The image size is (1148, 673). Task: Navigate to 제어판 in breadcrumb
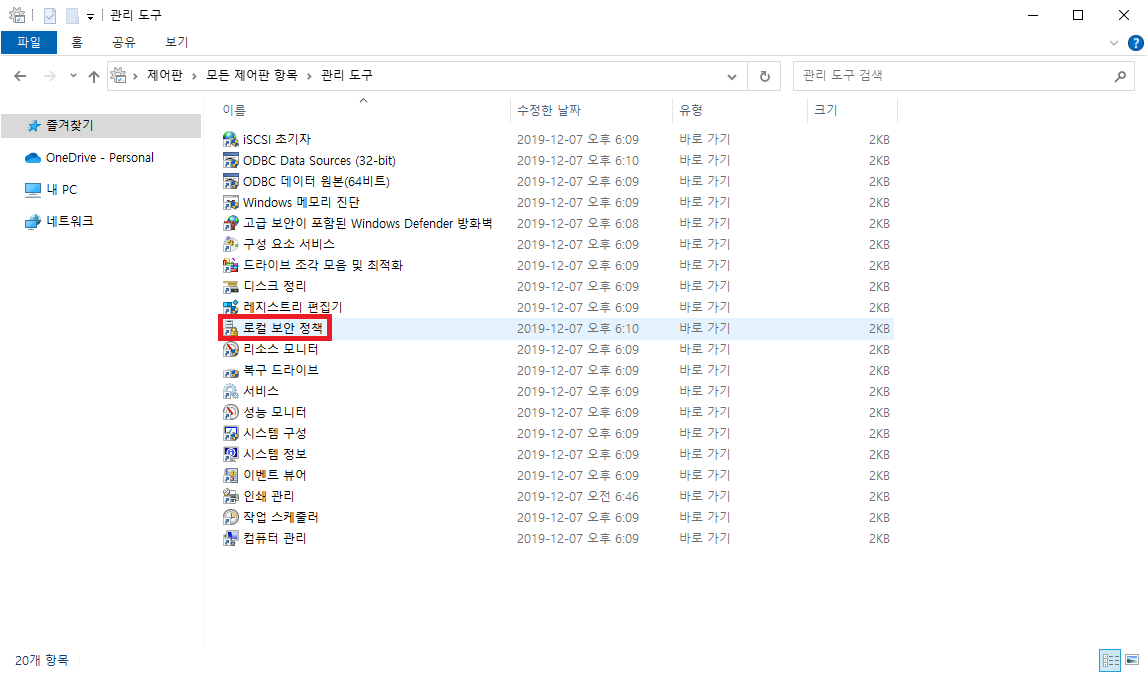tap(165, 75)
